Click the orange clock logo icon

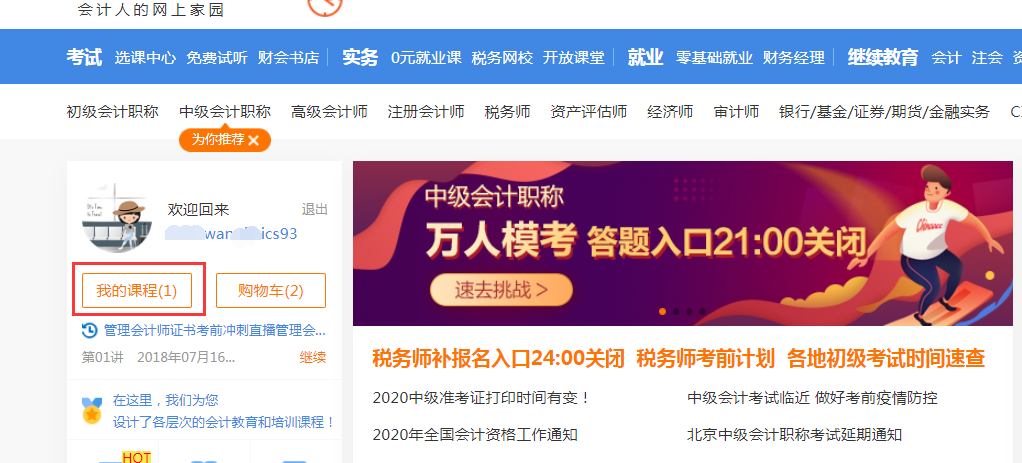(x=325, y=7)
